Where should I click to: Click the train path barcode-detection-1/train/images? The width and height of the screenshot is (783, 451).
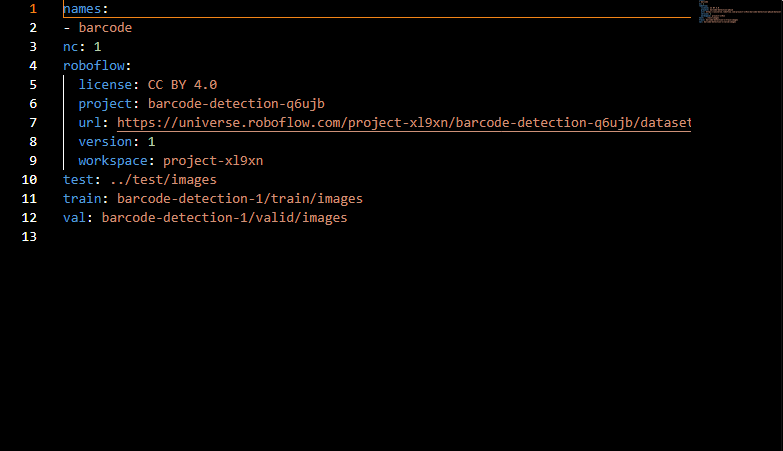coord(240,199)
